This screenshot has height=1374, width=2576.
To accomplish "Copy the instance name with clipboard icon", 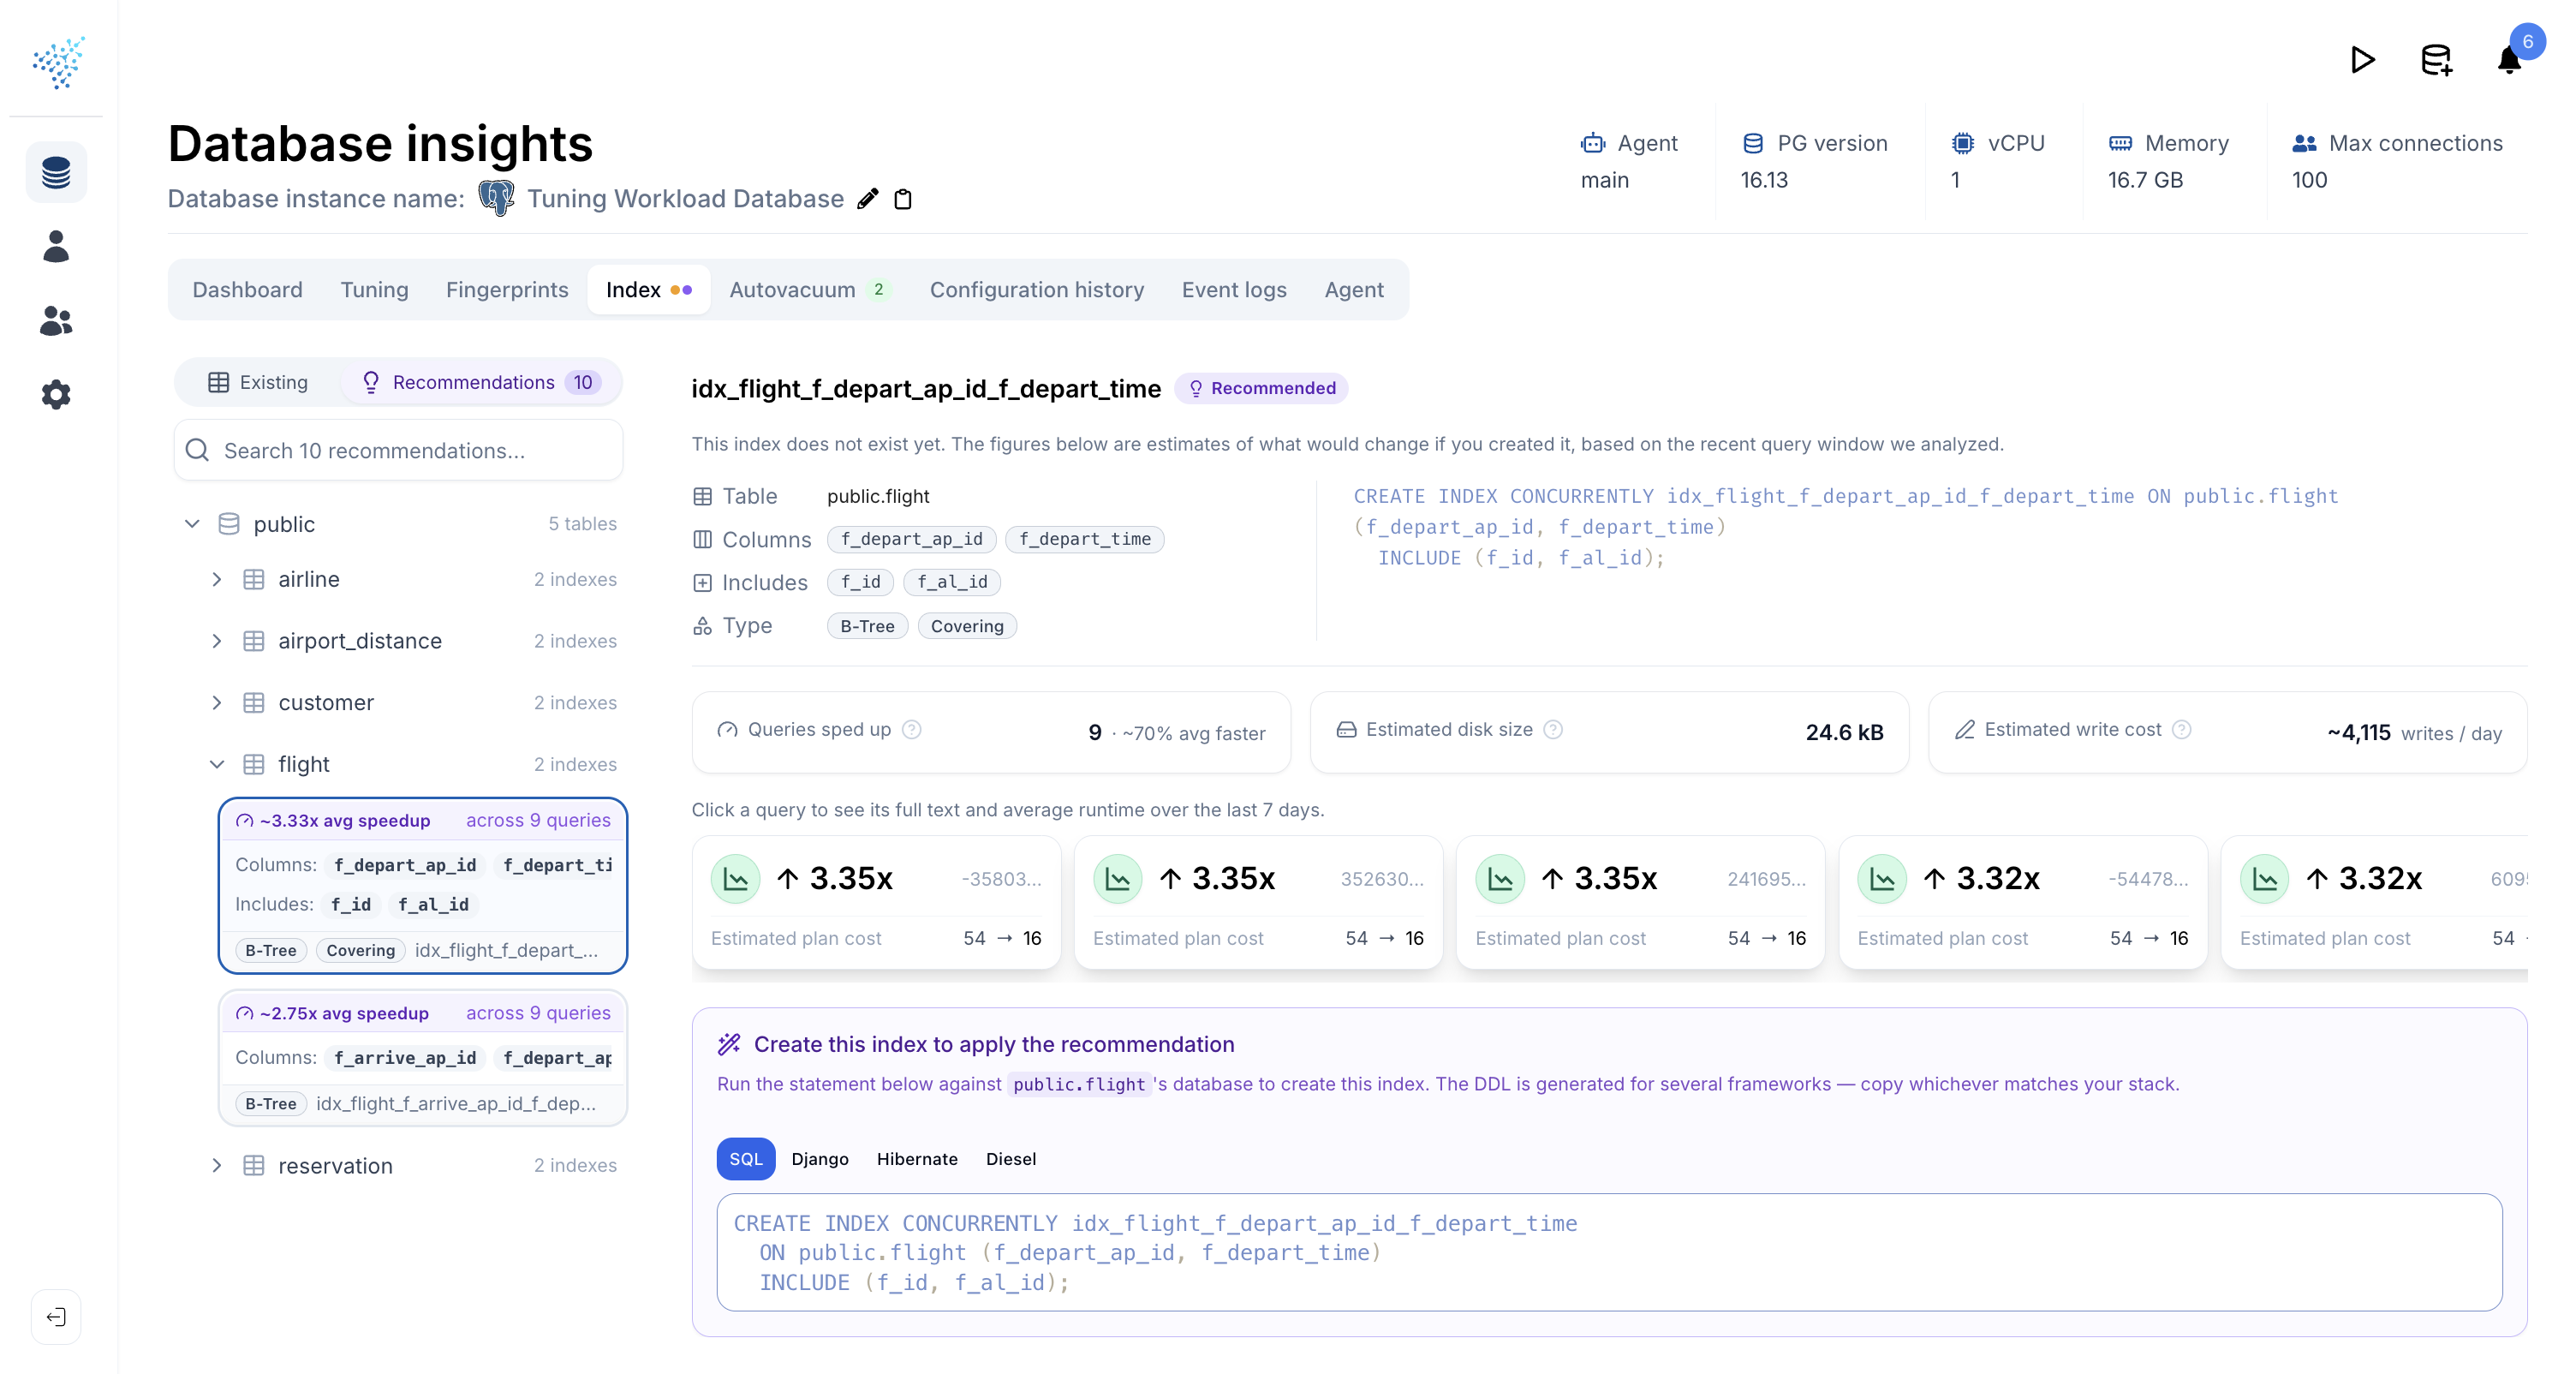I will coord(903,199).
